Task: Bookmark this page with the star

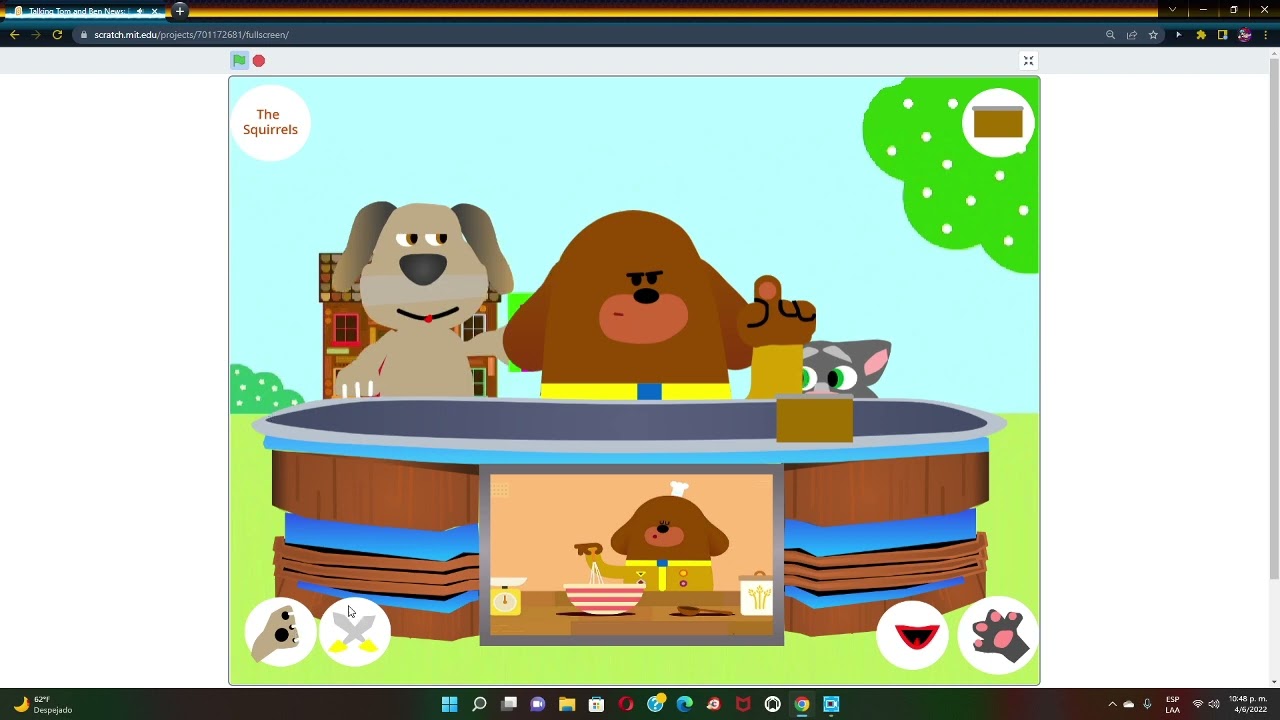Action: pyautogui.click(x=1153, y=35)
